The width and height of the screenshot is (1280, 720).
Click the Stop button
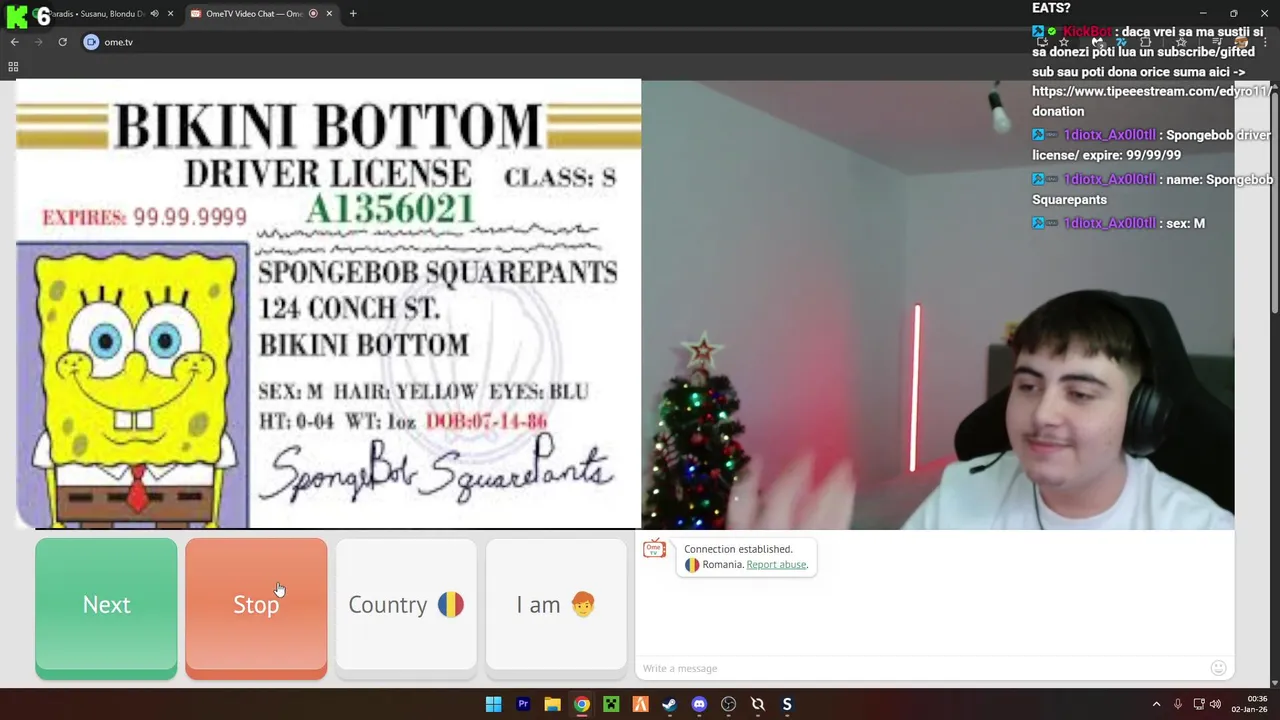(256, 609)
